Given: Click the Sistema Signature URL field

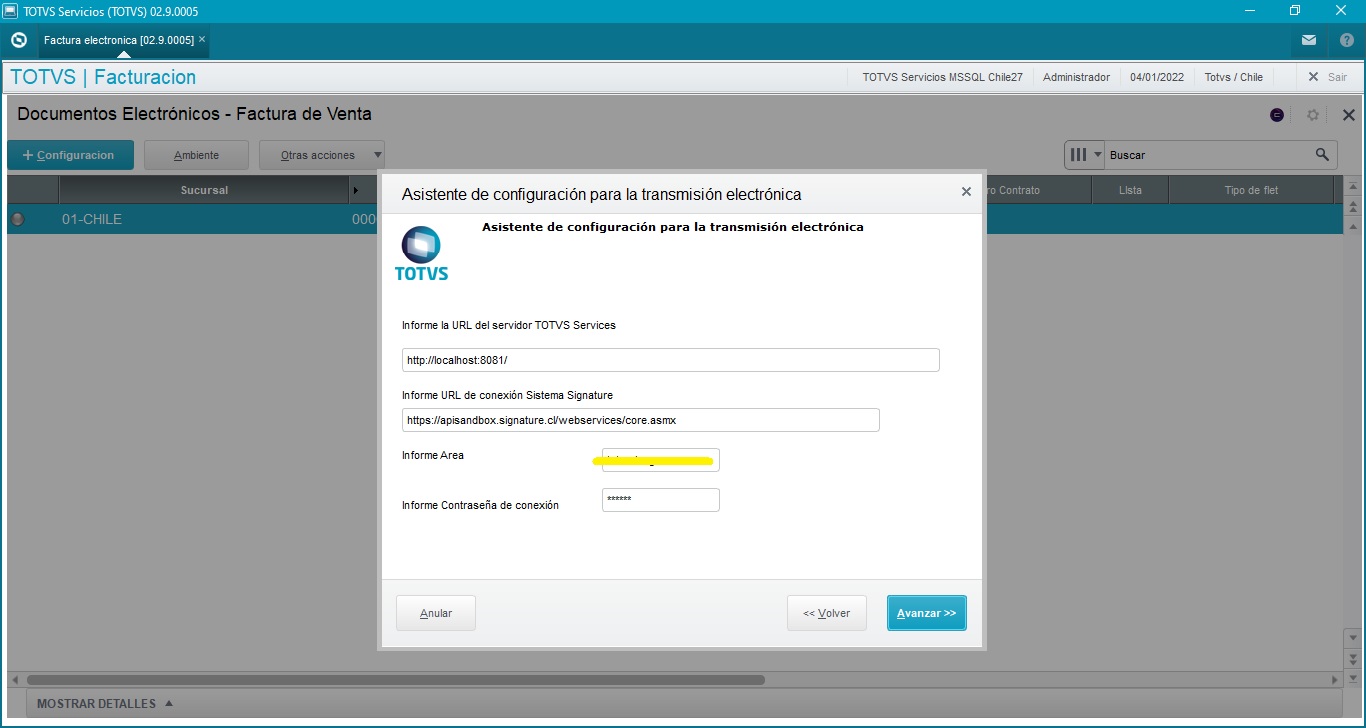Looking at the screenshot, I should [640, 420].
